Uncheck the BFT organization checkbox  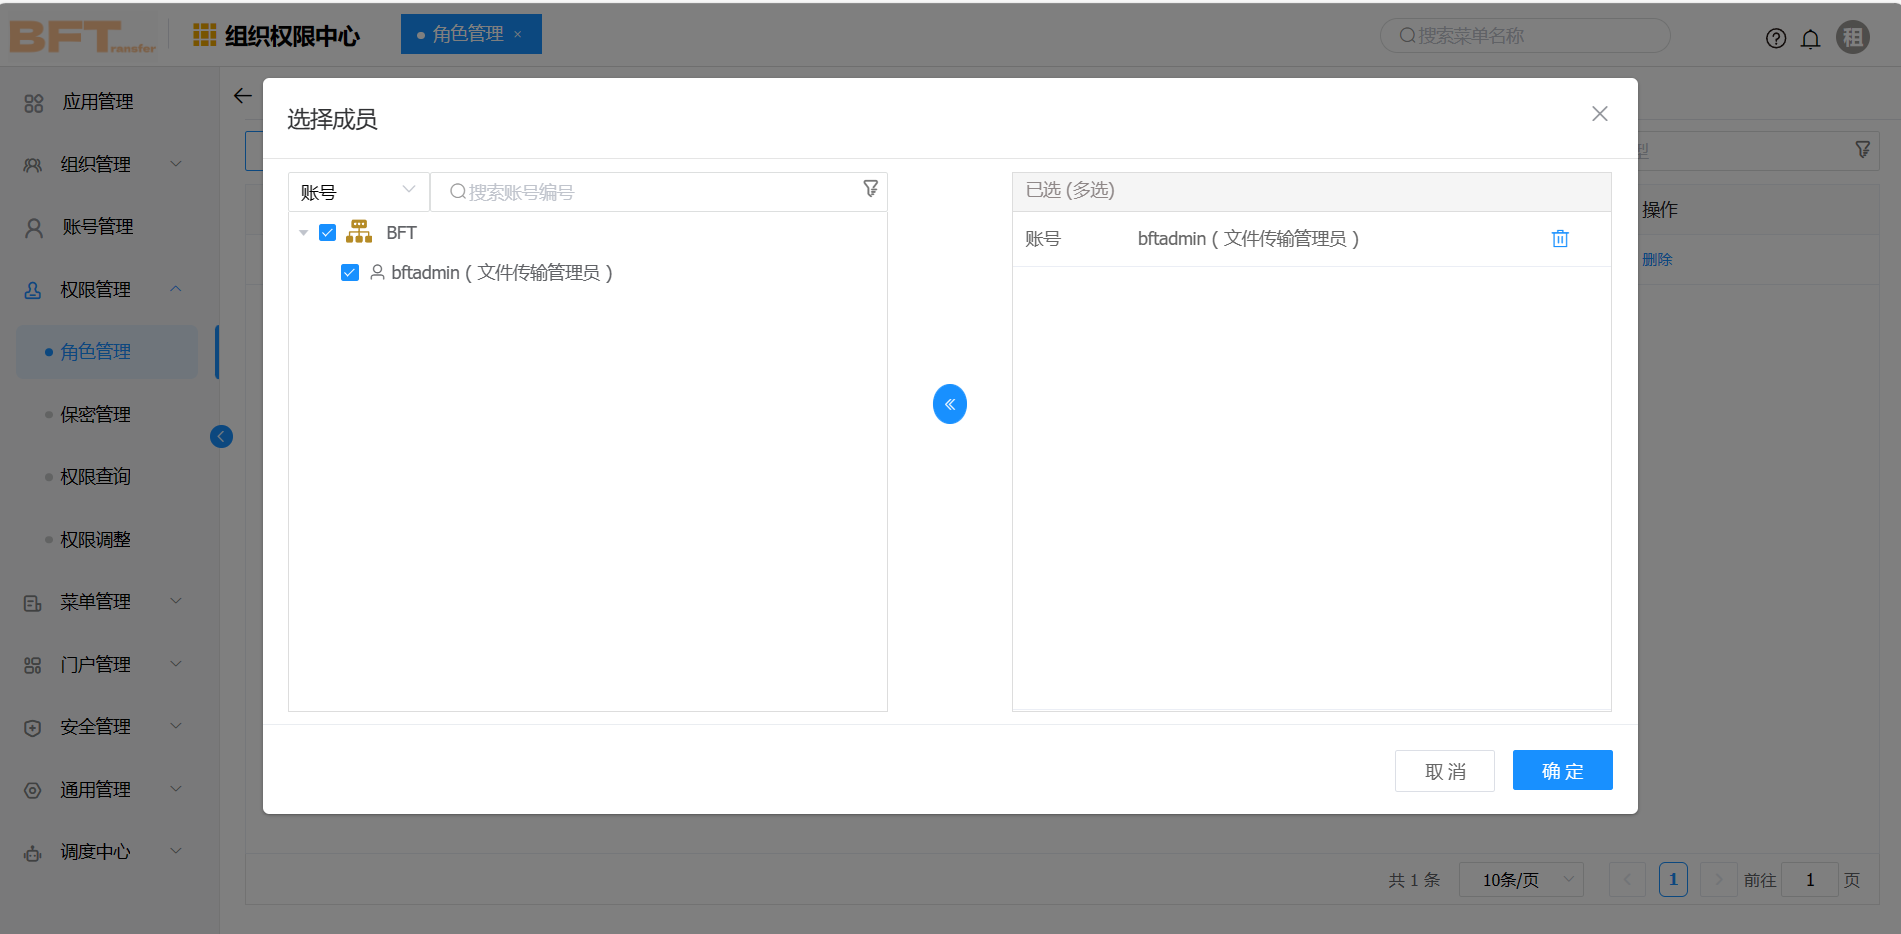tap(327, 231)
